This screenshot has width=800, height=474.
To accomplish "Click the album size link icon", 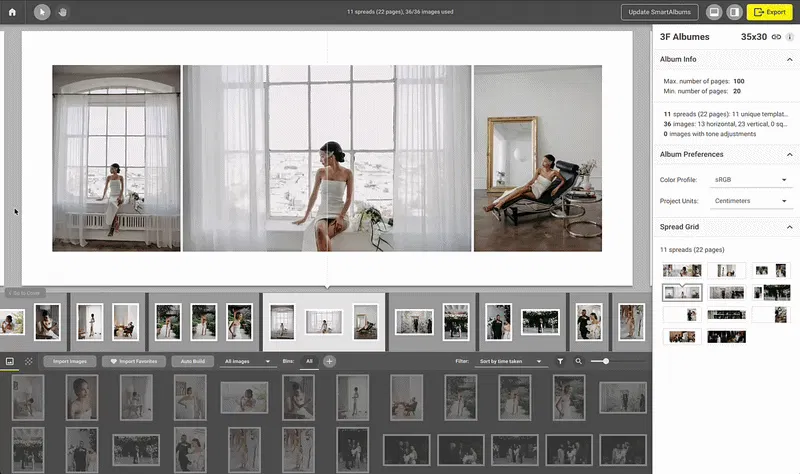I will 776,36.
